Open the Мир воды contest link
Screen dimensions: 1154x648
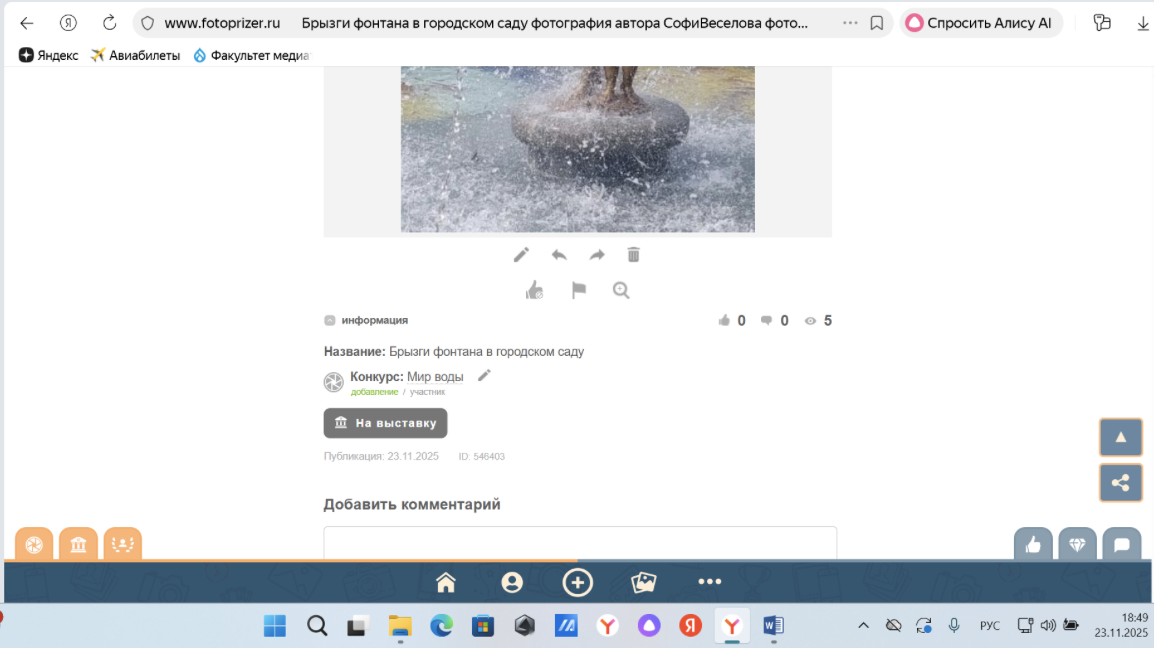pos(435,377)
